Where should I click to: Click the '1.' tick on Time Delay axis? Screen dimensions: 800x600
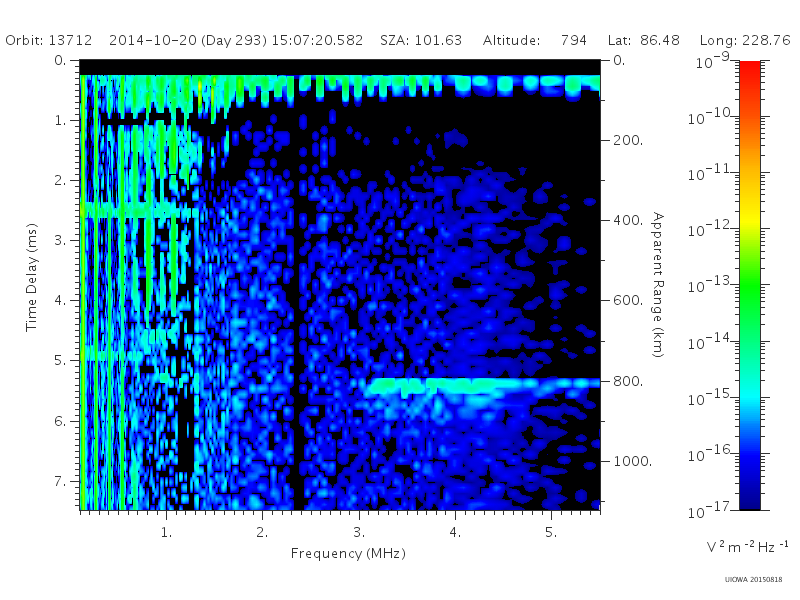click(60, 120)
